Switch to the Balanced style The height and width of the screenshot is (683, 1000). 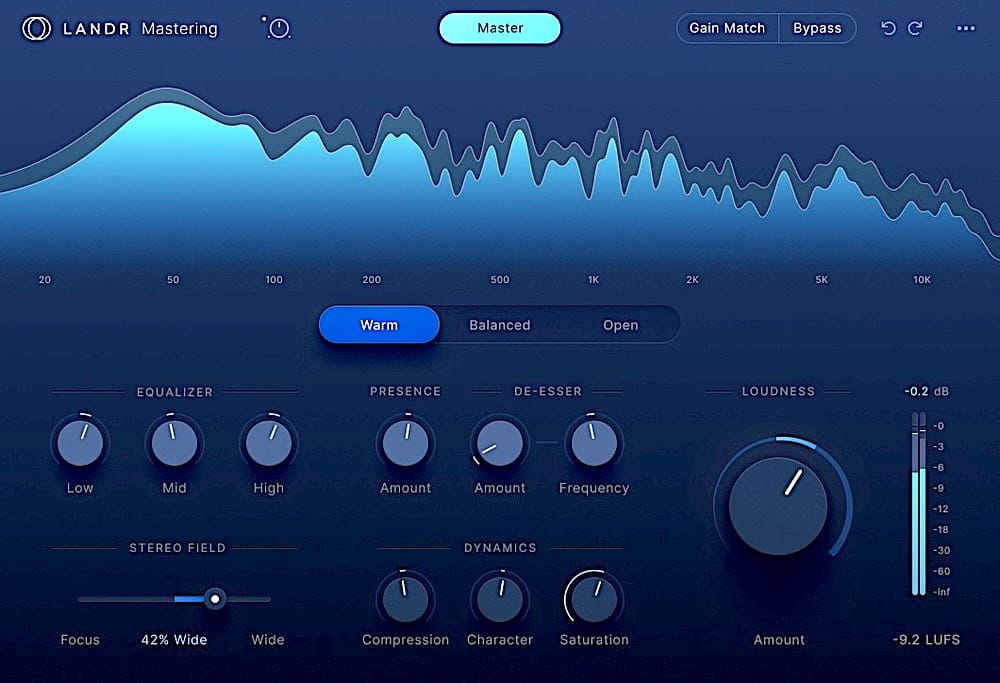[500, 324]
